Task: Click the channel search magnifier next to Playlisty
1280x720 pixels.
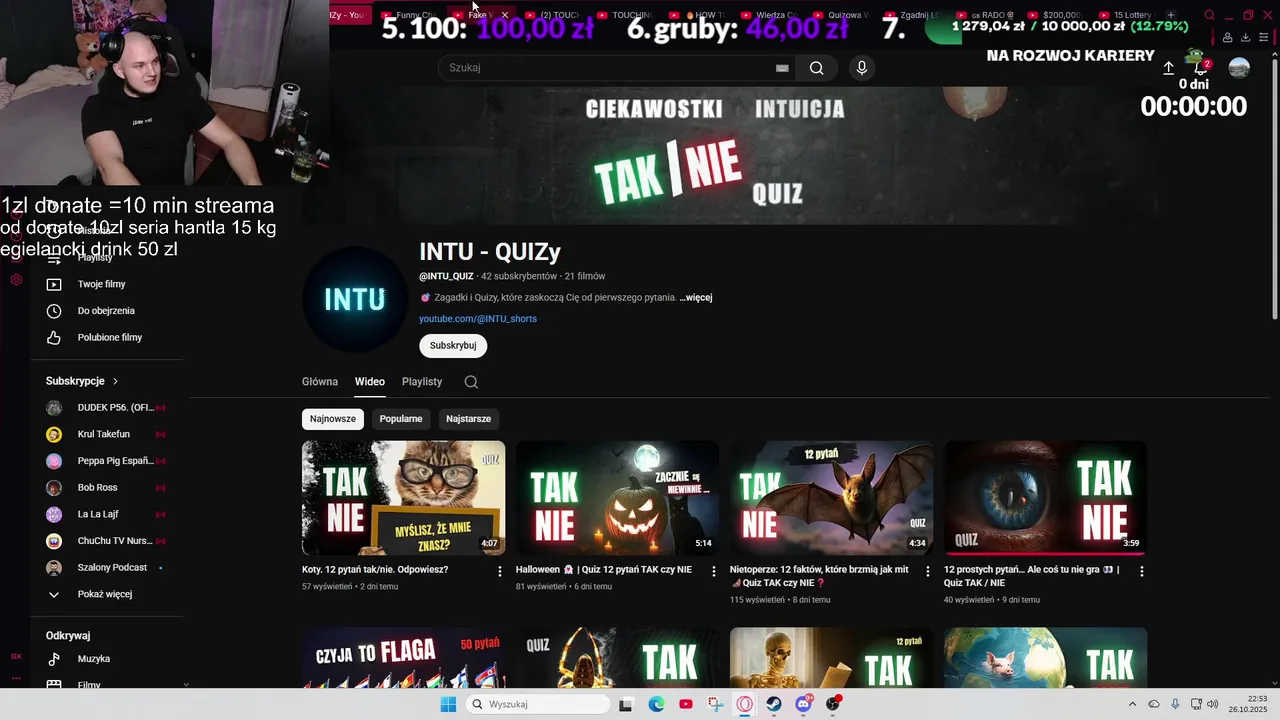Action: [x=471, y=382]
